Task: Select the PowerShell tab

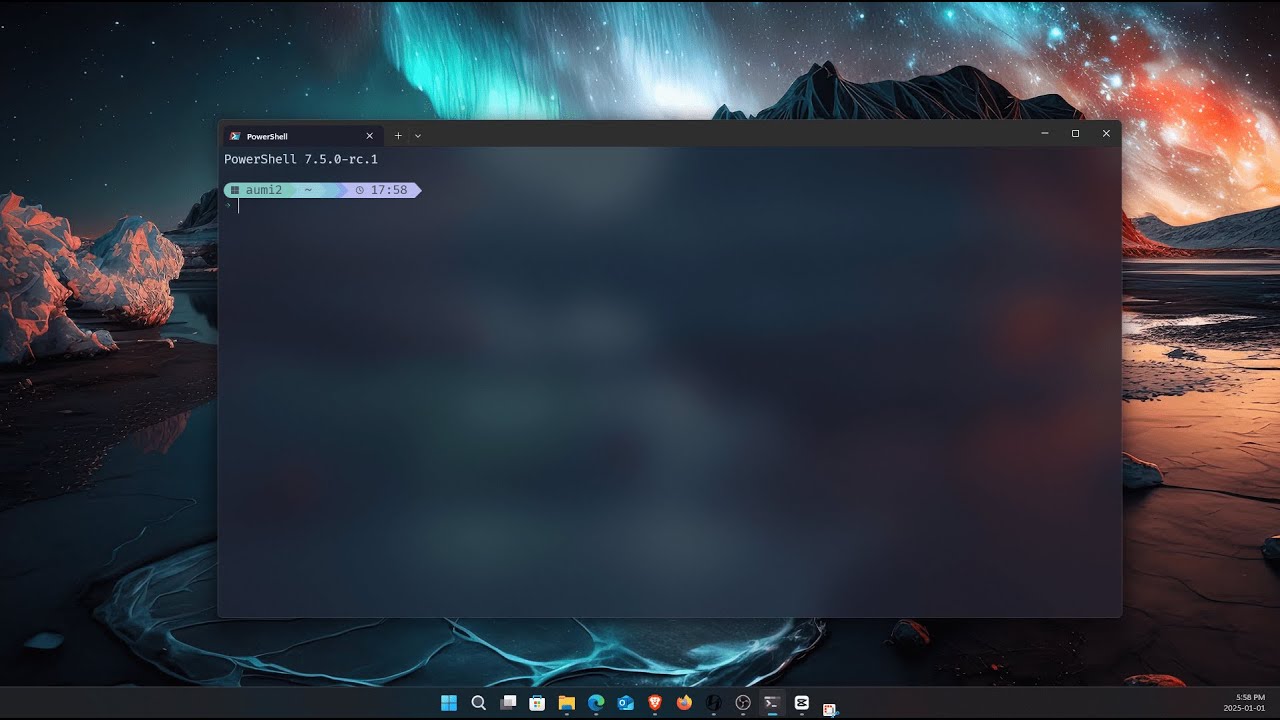Action: click(x=301, y=135)
